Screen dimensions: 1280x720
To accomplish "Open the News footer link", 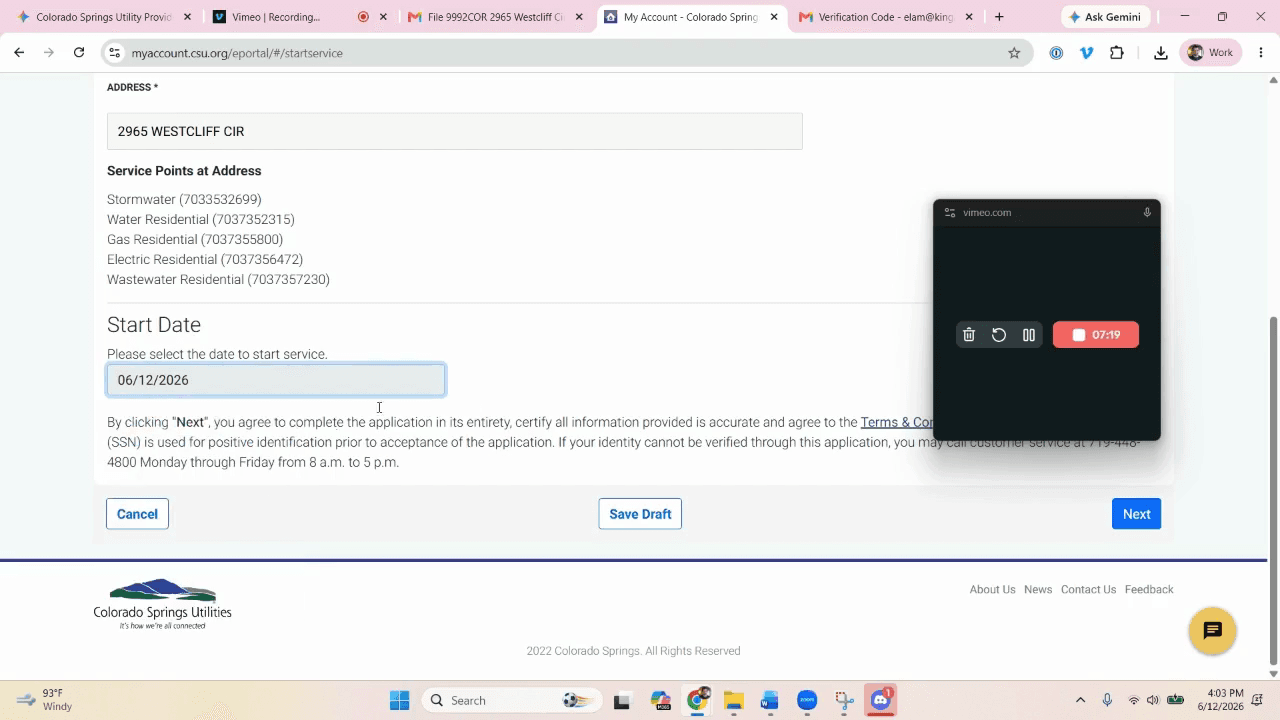I will [1038, 590].
